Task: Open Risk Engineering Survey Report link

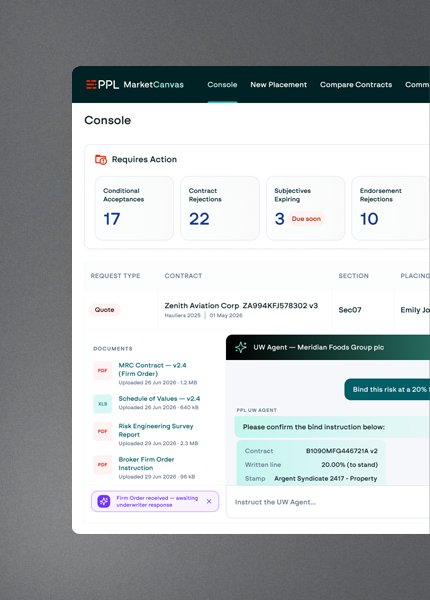Action: 156,430
